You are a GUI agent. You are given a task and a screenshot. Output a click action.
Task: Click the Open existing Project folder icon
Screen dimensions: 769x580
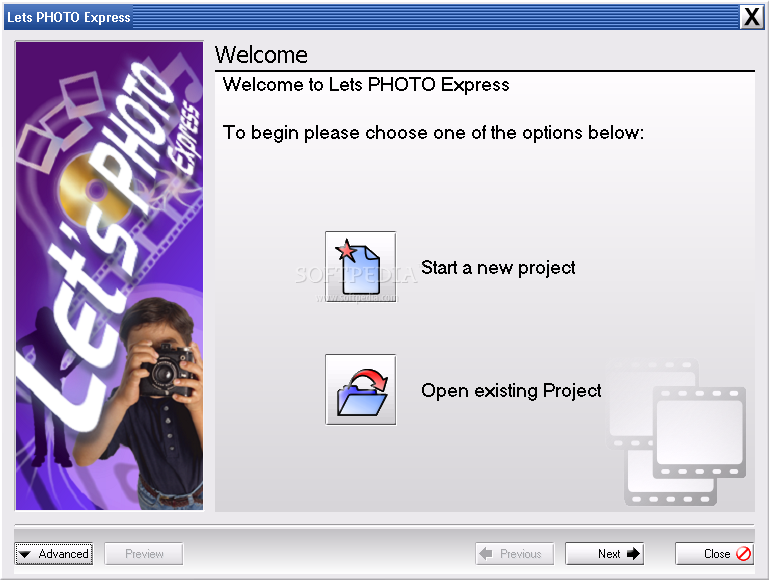[x=360, y=390]
